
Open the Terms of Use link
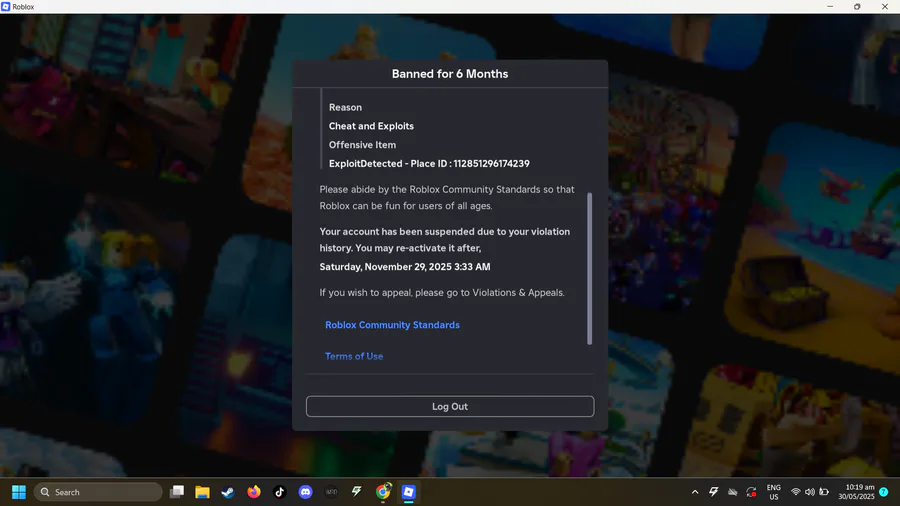[x=354, y=356]
